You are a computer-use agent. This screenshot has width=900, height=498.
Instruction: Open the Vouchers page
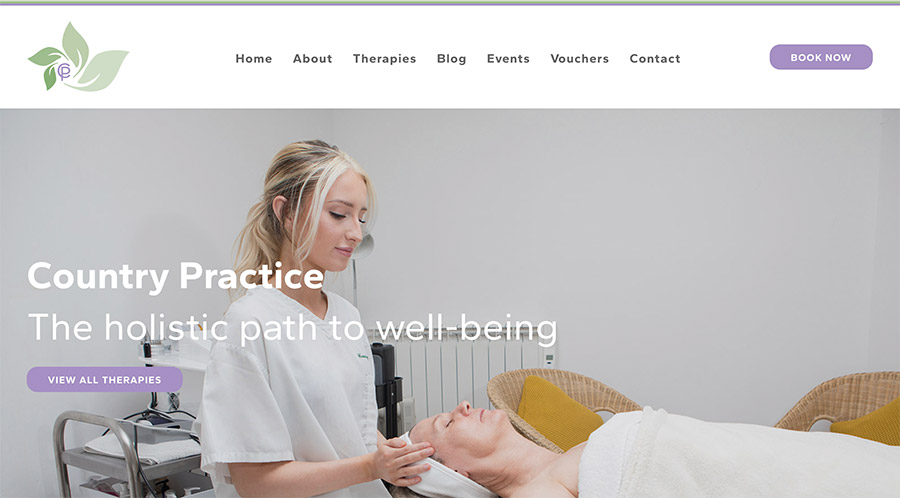tap(579, 59)
